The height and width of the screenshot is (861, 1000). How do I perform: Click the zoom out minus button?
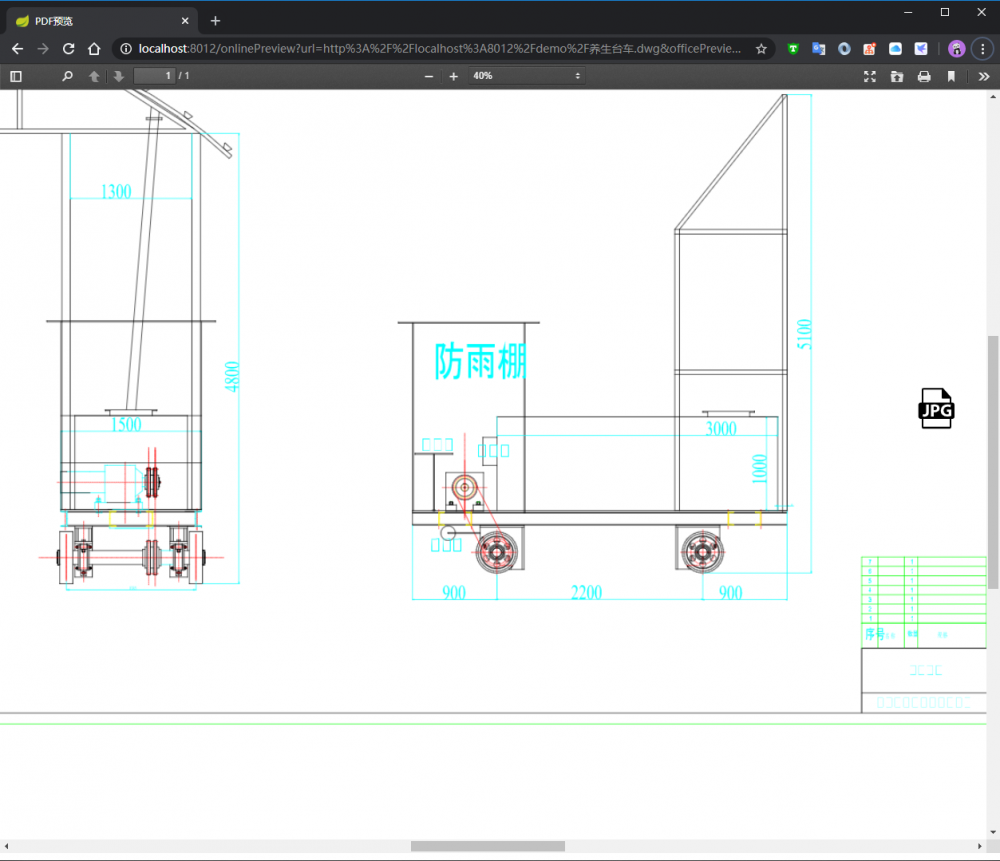point(429,76)
